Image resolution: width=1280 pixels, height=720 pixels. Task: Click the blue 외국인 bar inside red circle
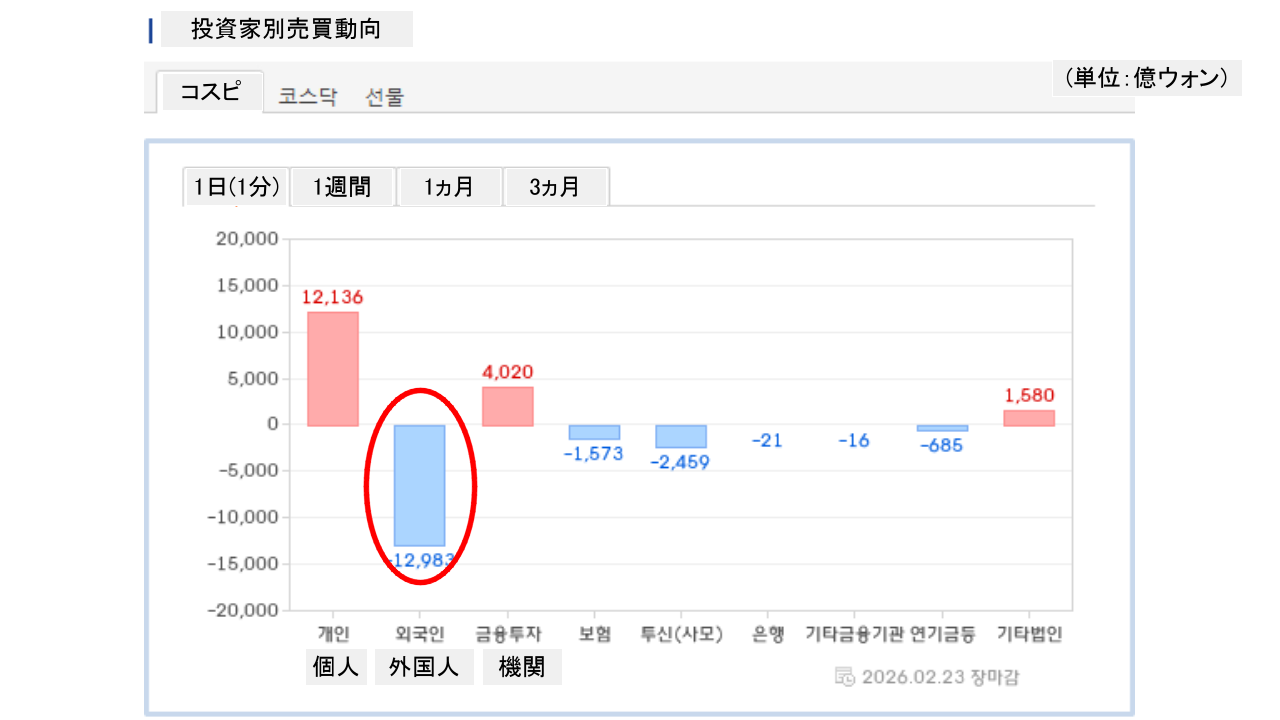point(419,485)
